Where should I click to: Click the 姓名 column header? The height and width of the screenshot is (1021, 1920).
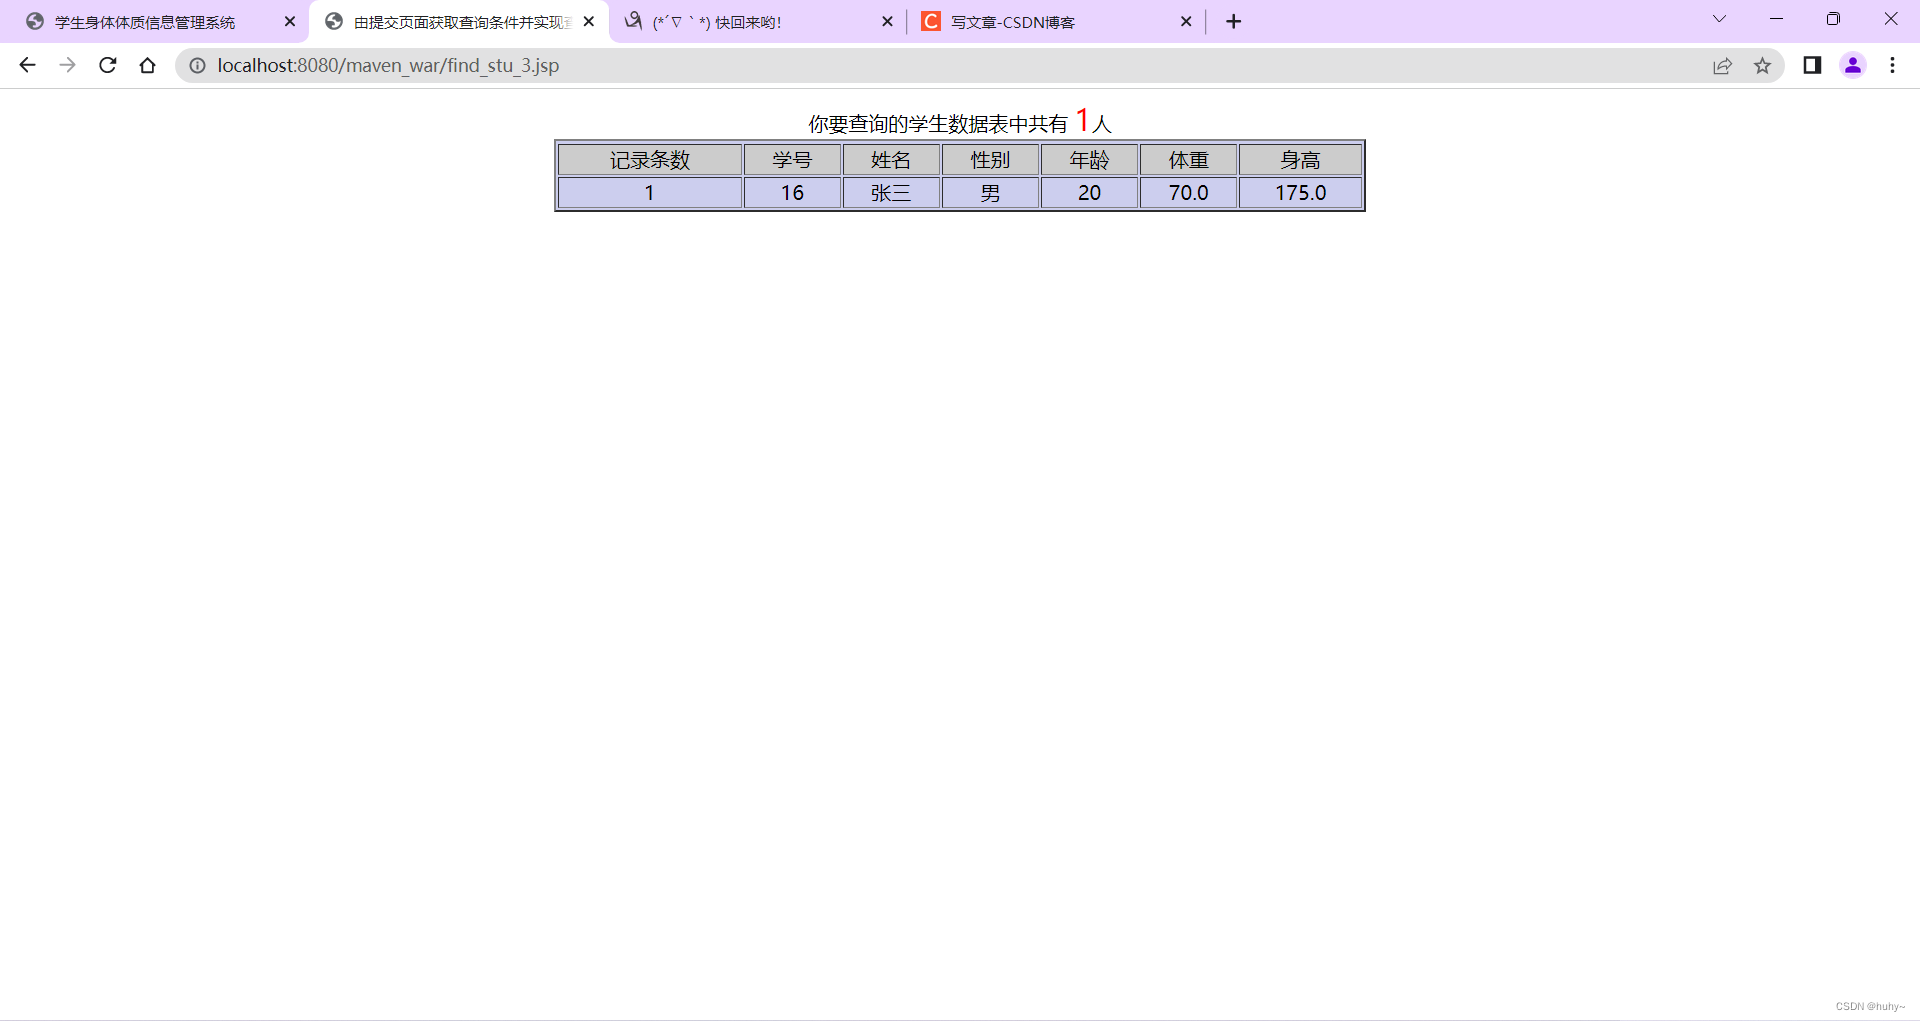891,160
